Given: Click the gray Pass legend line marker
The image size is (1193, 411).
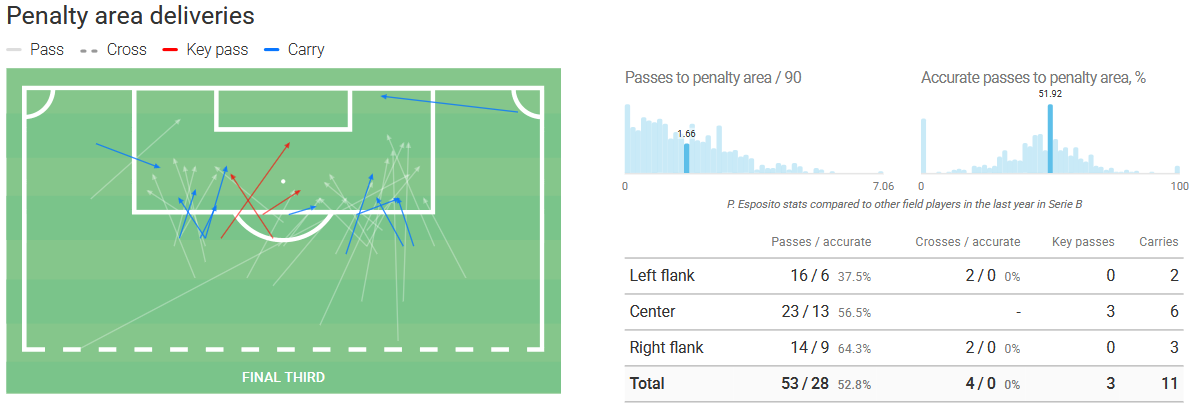Looking at the screenshot, I should point(14,49).
